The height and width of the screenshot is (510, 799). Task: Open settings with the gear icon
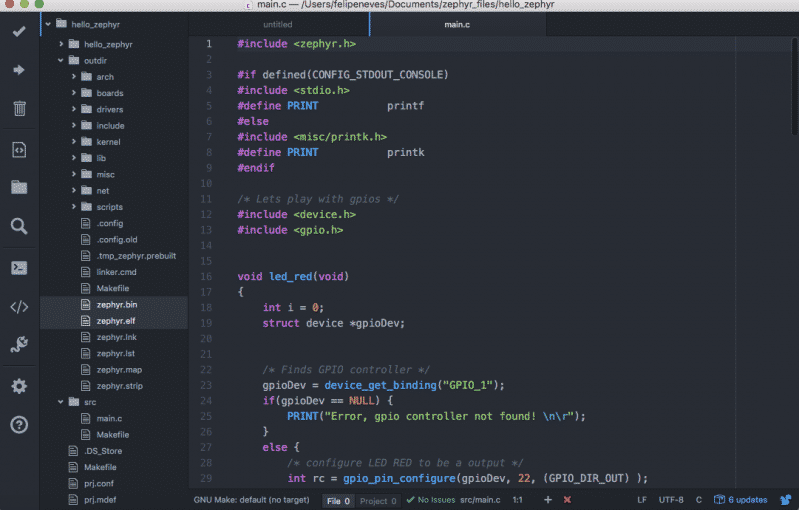[19, 386]
